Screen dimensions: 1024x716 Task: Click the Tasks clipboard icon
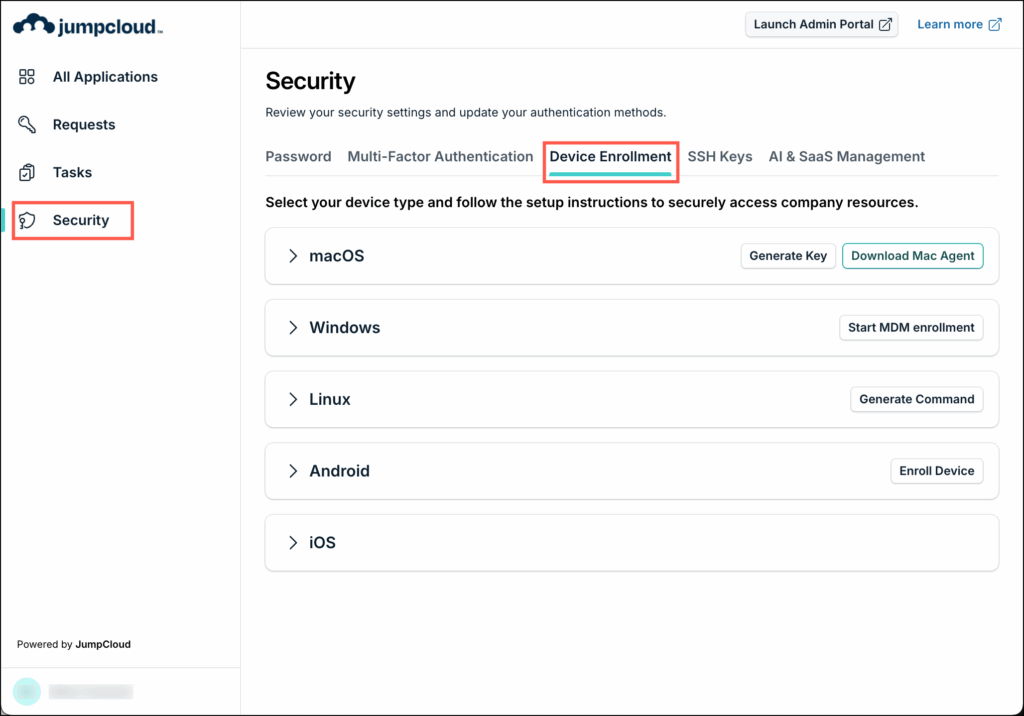pyautogui.click(x=28, y=173)
